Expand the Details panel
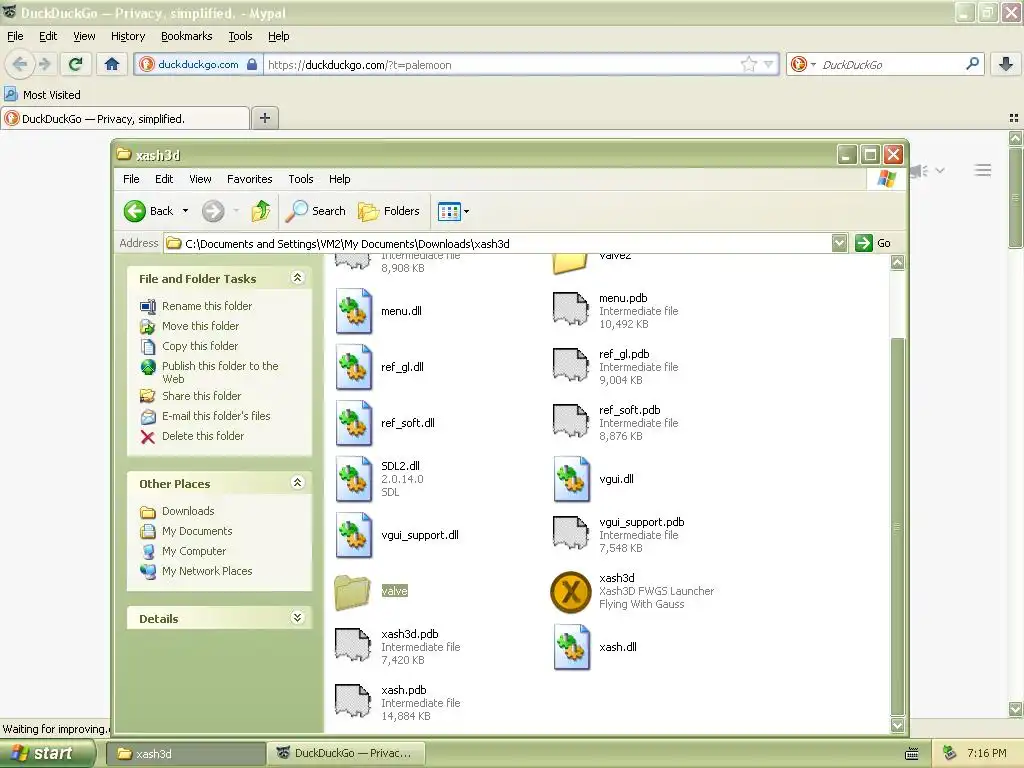The width and height of the screenshot is (1024, 768). point(297,617)
